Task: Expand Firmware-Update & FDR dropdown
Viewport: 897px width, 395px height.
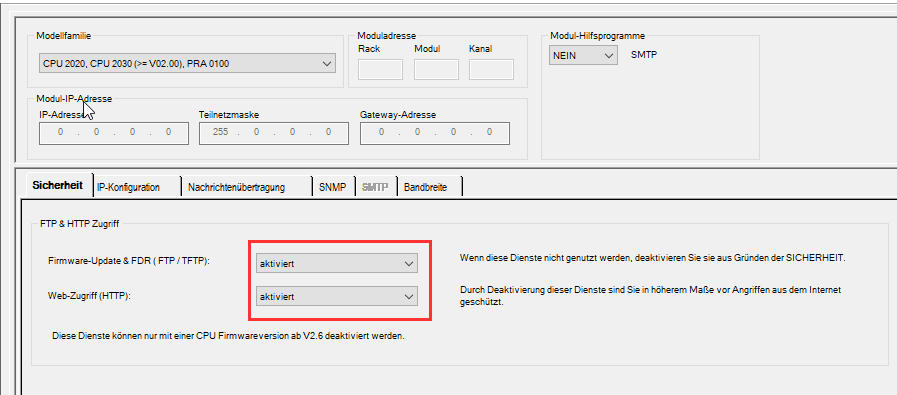Action: point(336,264)
